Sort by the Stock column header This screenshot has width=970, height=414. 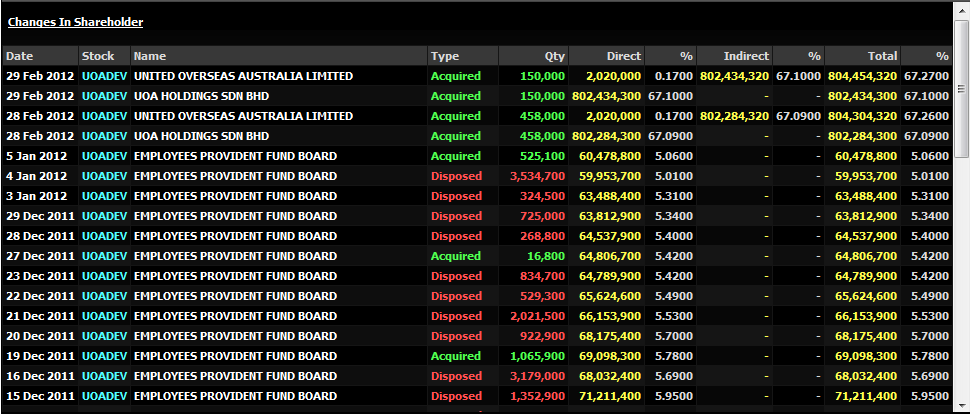point(105,56)
